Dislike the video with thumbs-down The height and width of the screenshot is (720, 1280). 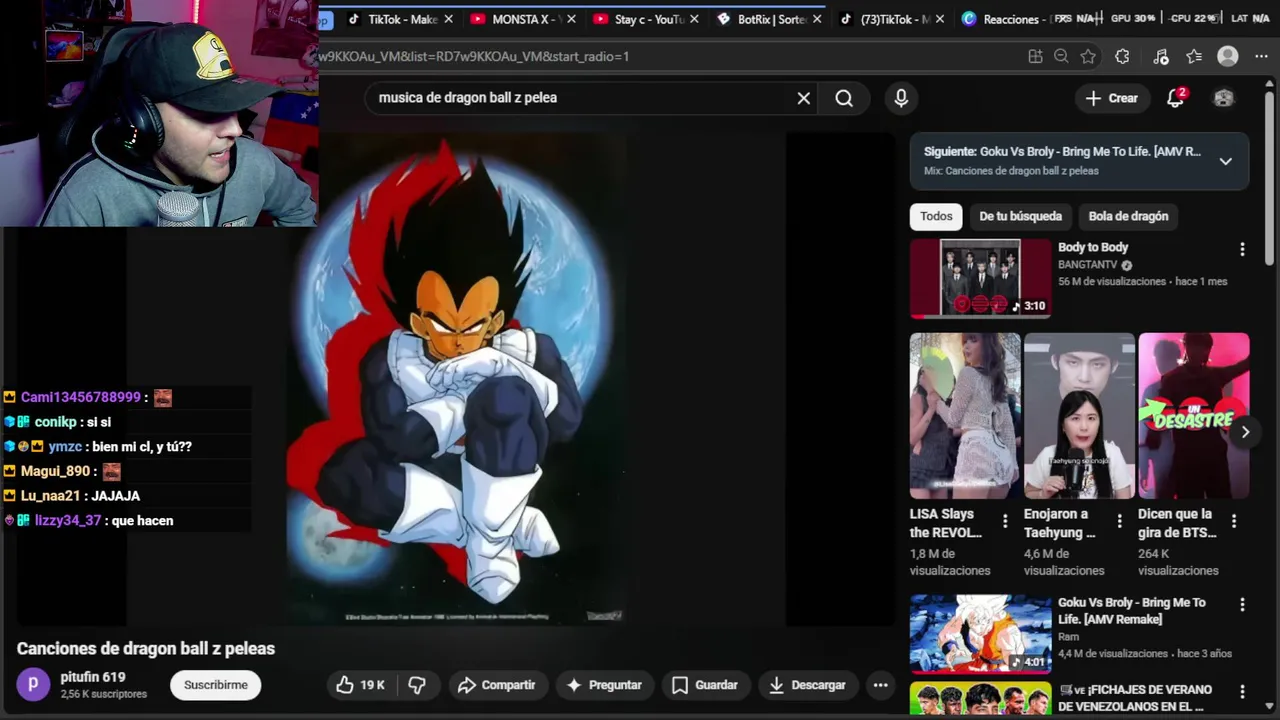[x=418, y=685]
